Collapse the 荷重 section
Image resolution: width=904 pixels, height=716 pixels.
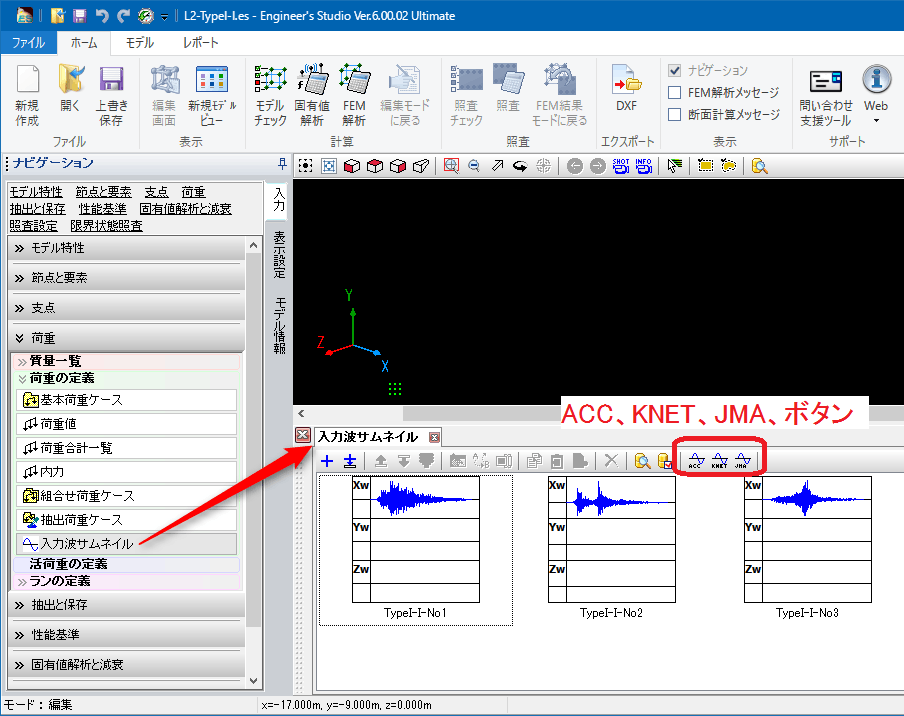[127, 338]
